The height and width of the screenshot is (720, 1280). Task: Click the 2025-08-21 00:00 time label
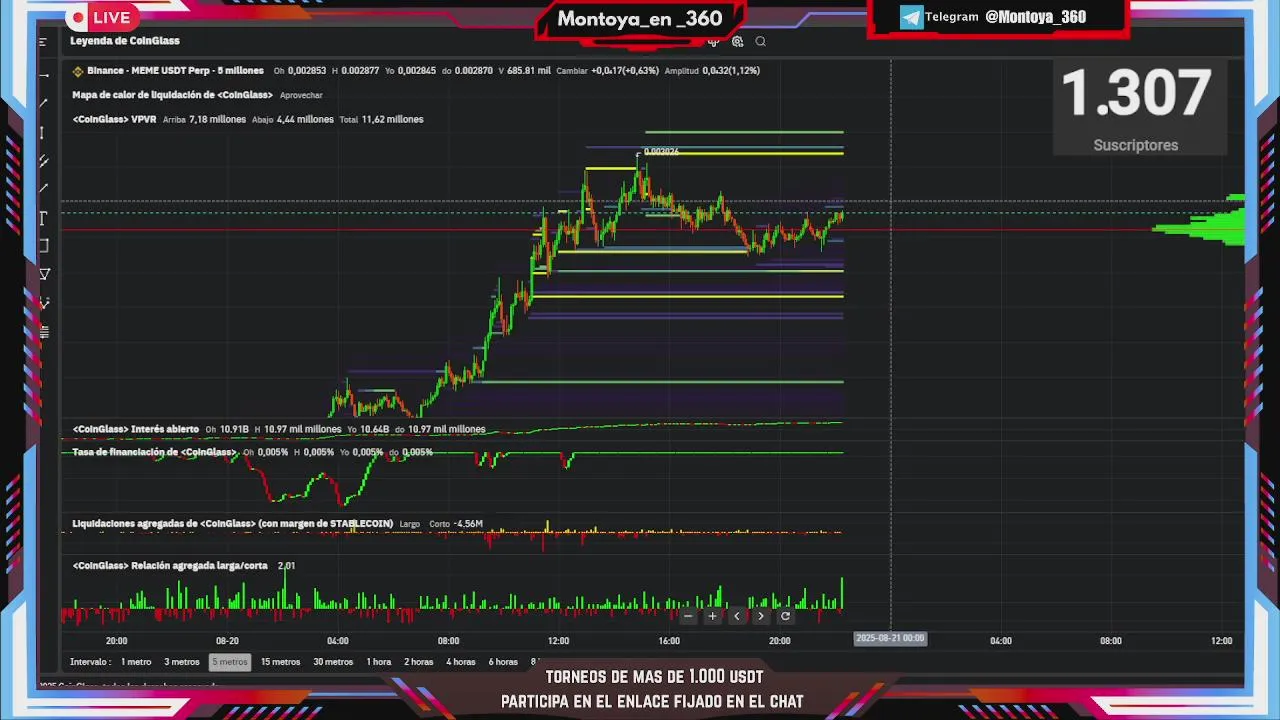pyautogui.click(x=890, y=638)
